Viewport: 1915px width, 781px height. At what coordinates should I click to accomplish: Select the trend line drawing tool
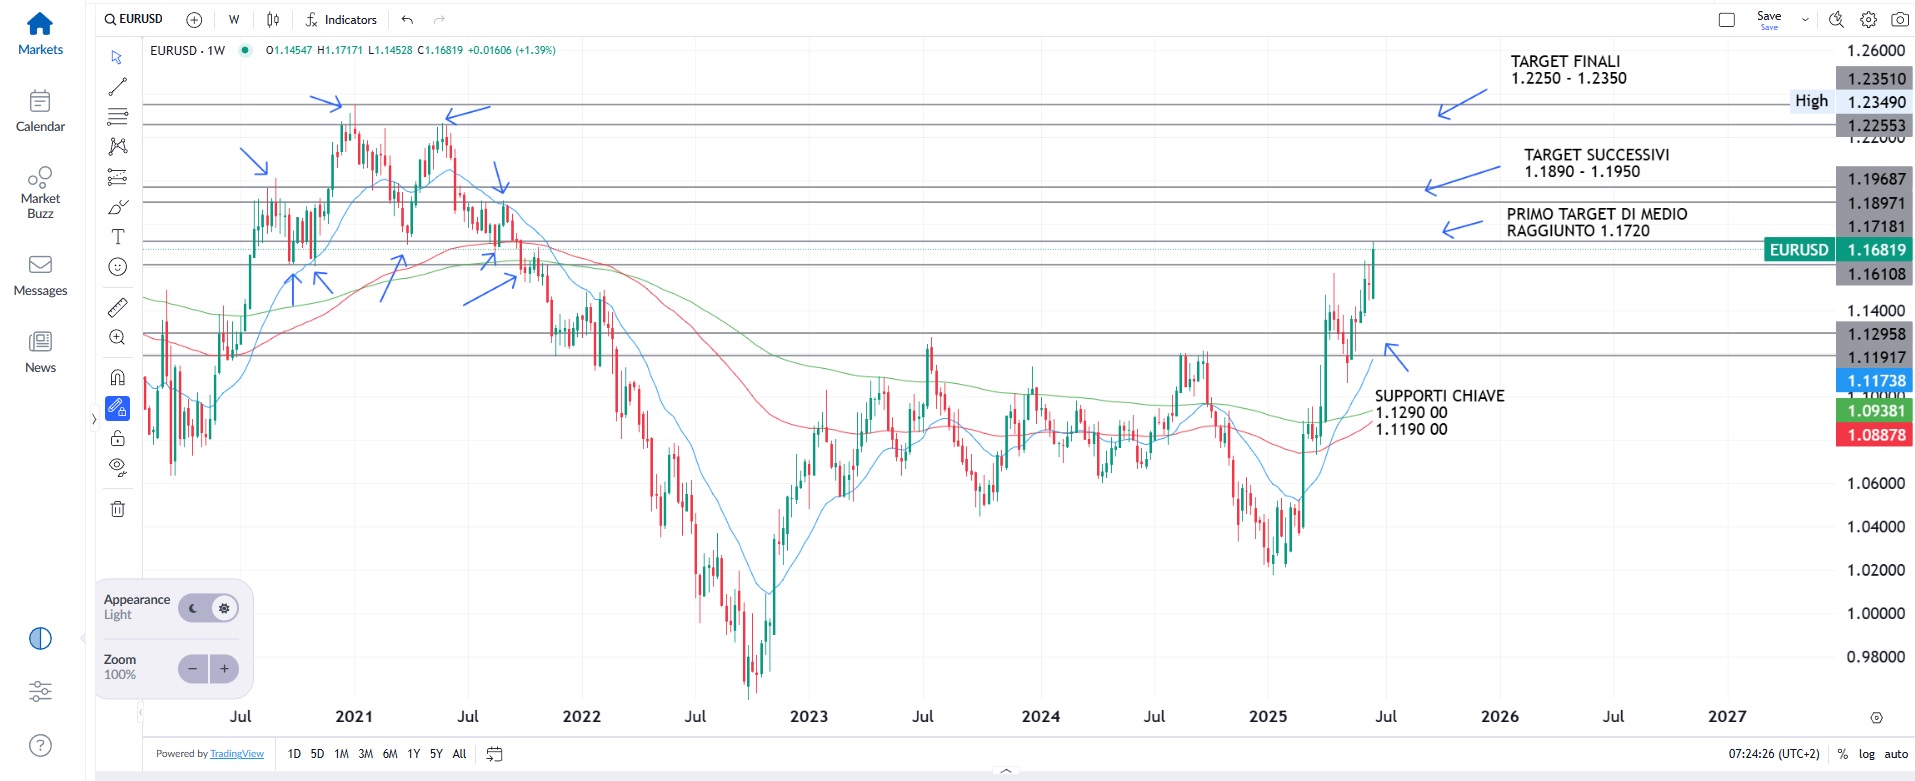[117, 87]
